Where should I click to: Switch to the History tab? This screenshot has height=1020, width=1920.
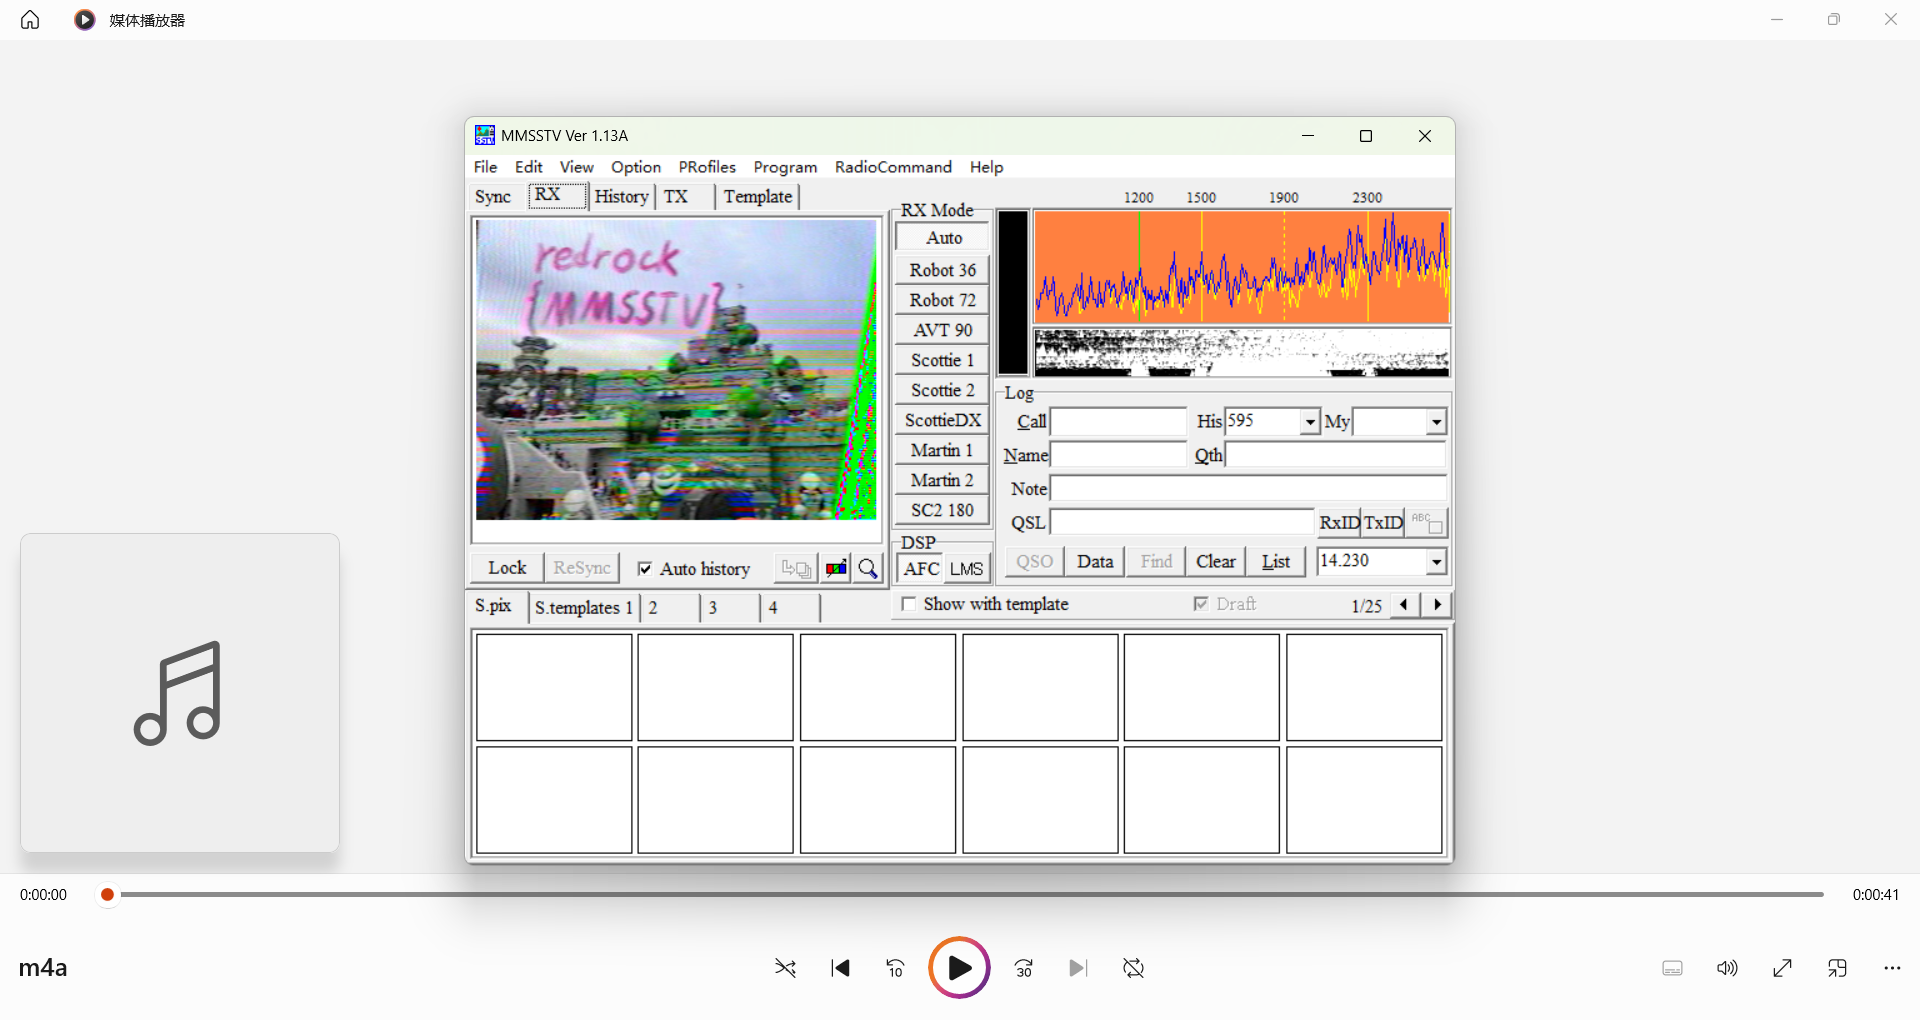[x=621, y=197]
